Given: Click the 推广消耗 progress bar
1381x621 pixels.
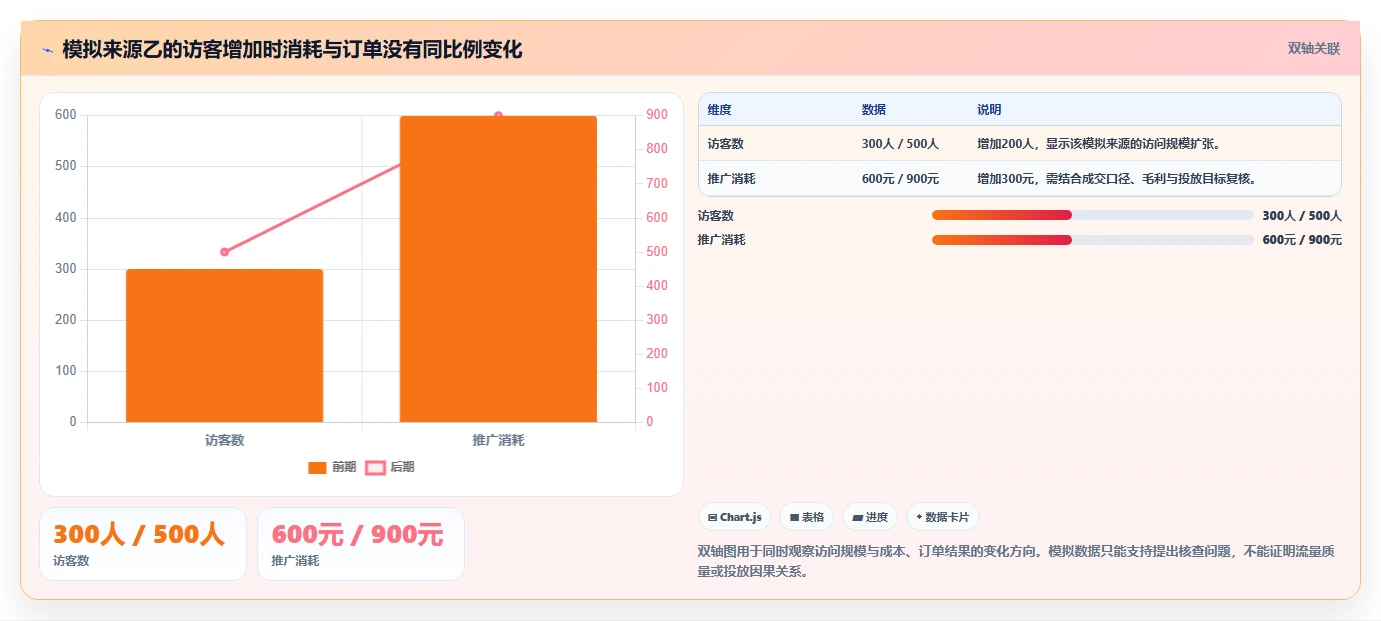Looking at the screenshot, I should [1092, 240].
